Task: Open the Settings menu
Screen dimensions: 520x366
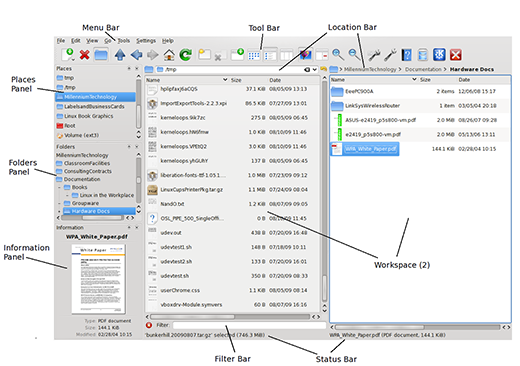Action: (146, 41)
